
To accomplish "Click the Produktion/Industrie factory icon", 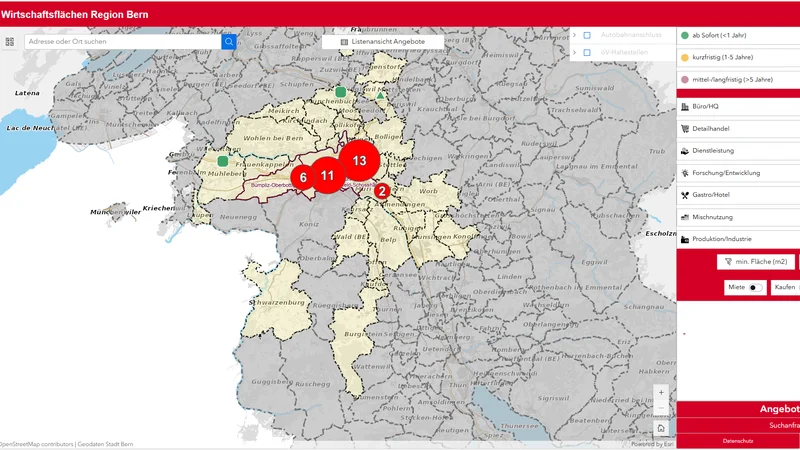I will 685,239.
